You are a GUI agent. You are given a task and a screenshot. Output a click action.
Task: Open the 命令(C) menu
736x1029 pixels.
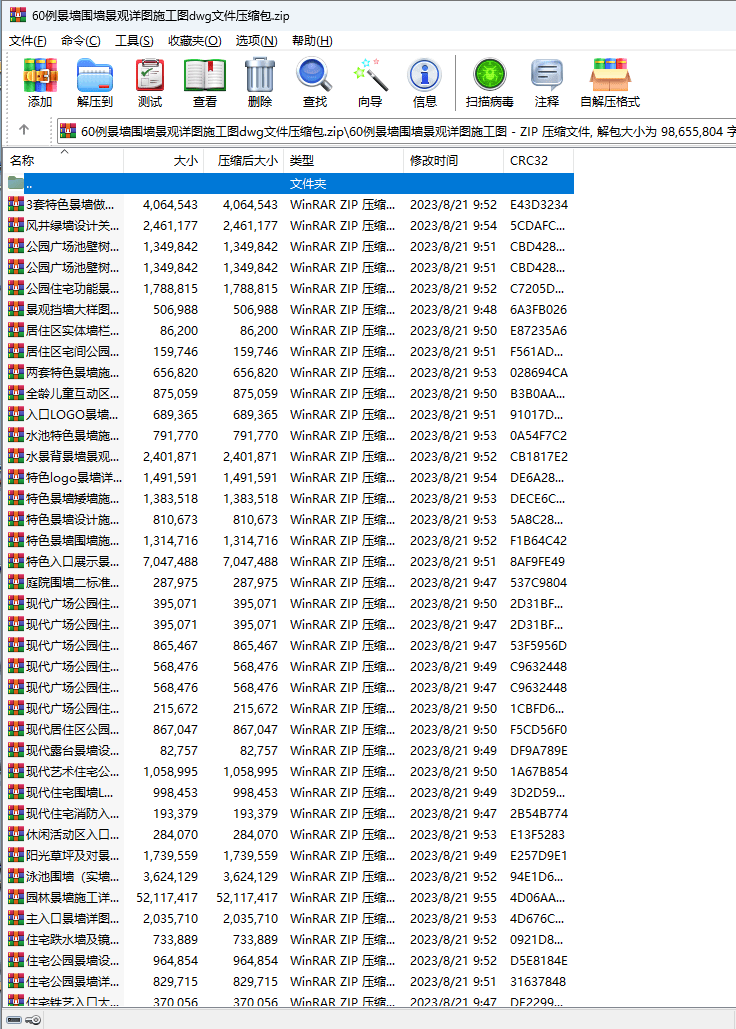pyautogui.click(x=81, y=41)
